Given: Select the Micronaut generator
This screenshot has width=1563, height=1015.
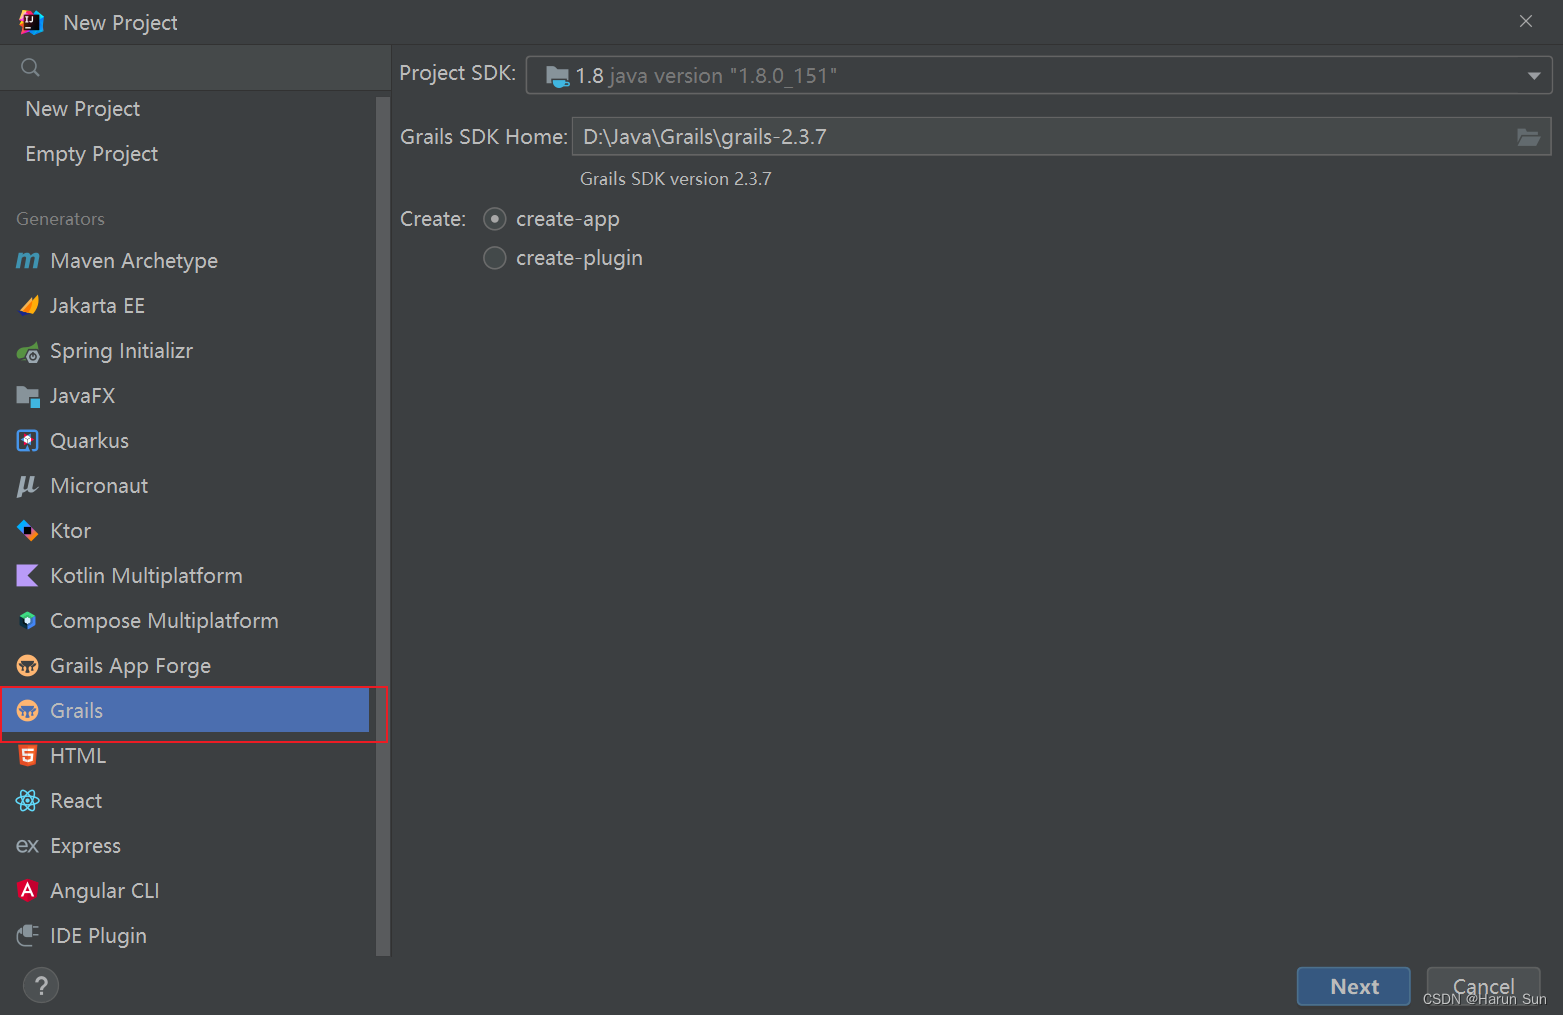Looking at the screenshot, I should [187, 486].
